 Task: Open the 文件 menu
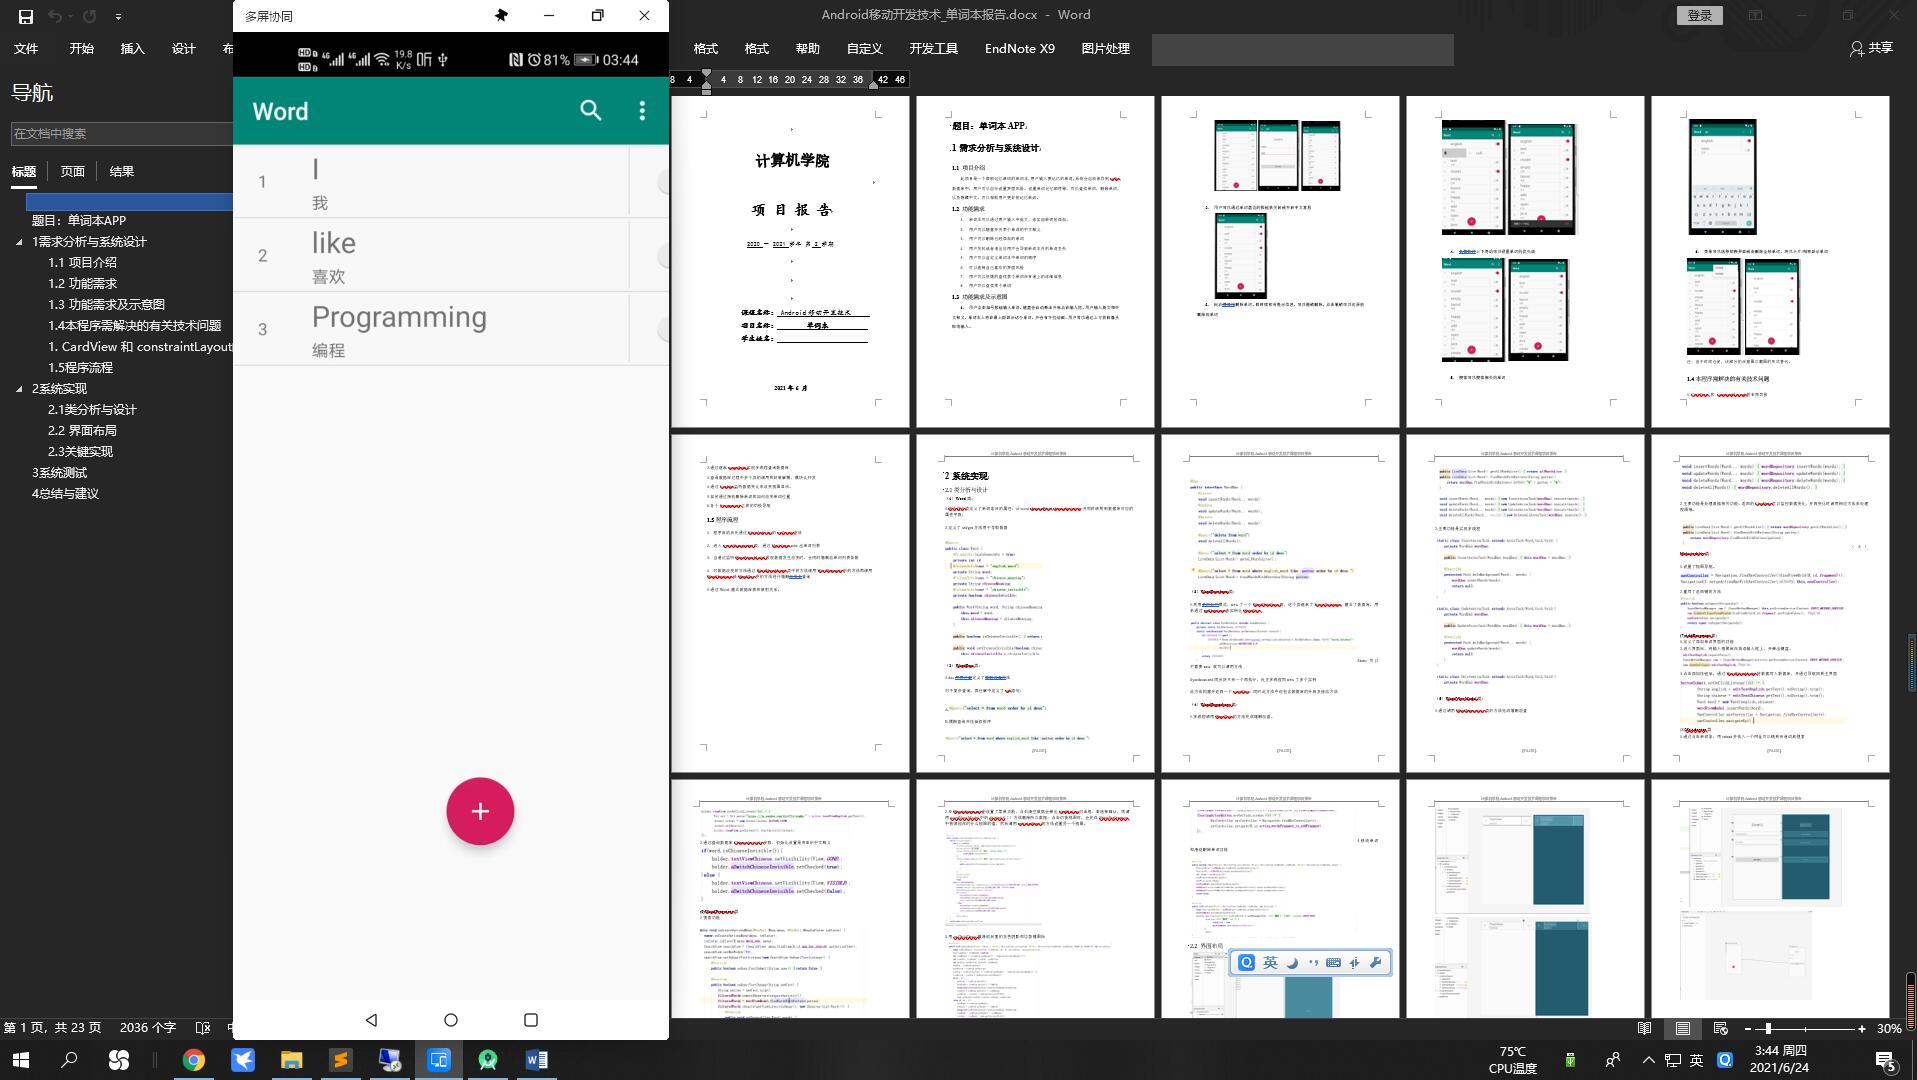tap(26, 48)
